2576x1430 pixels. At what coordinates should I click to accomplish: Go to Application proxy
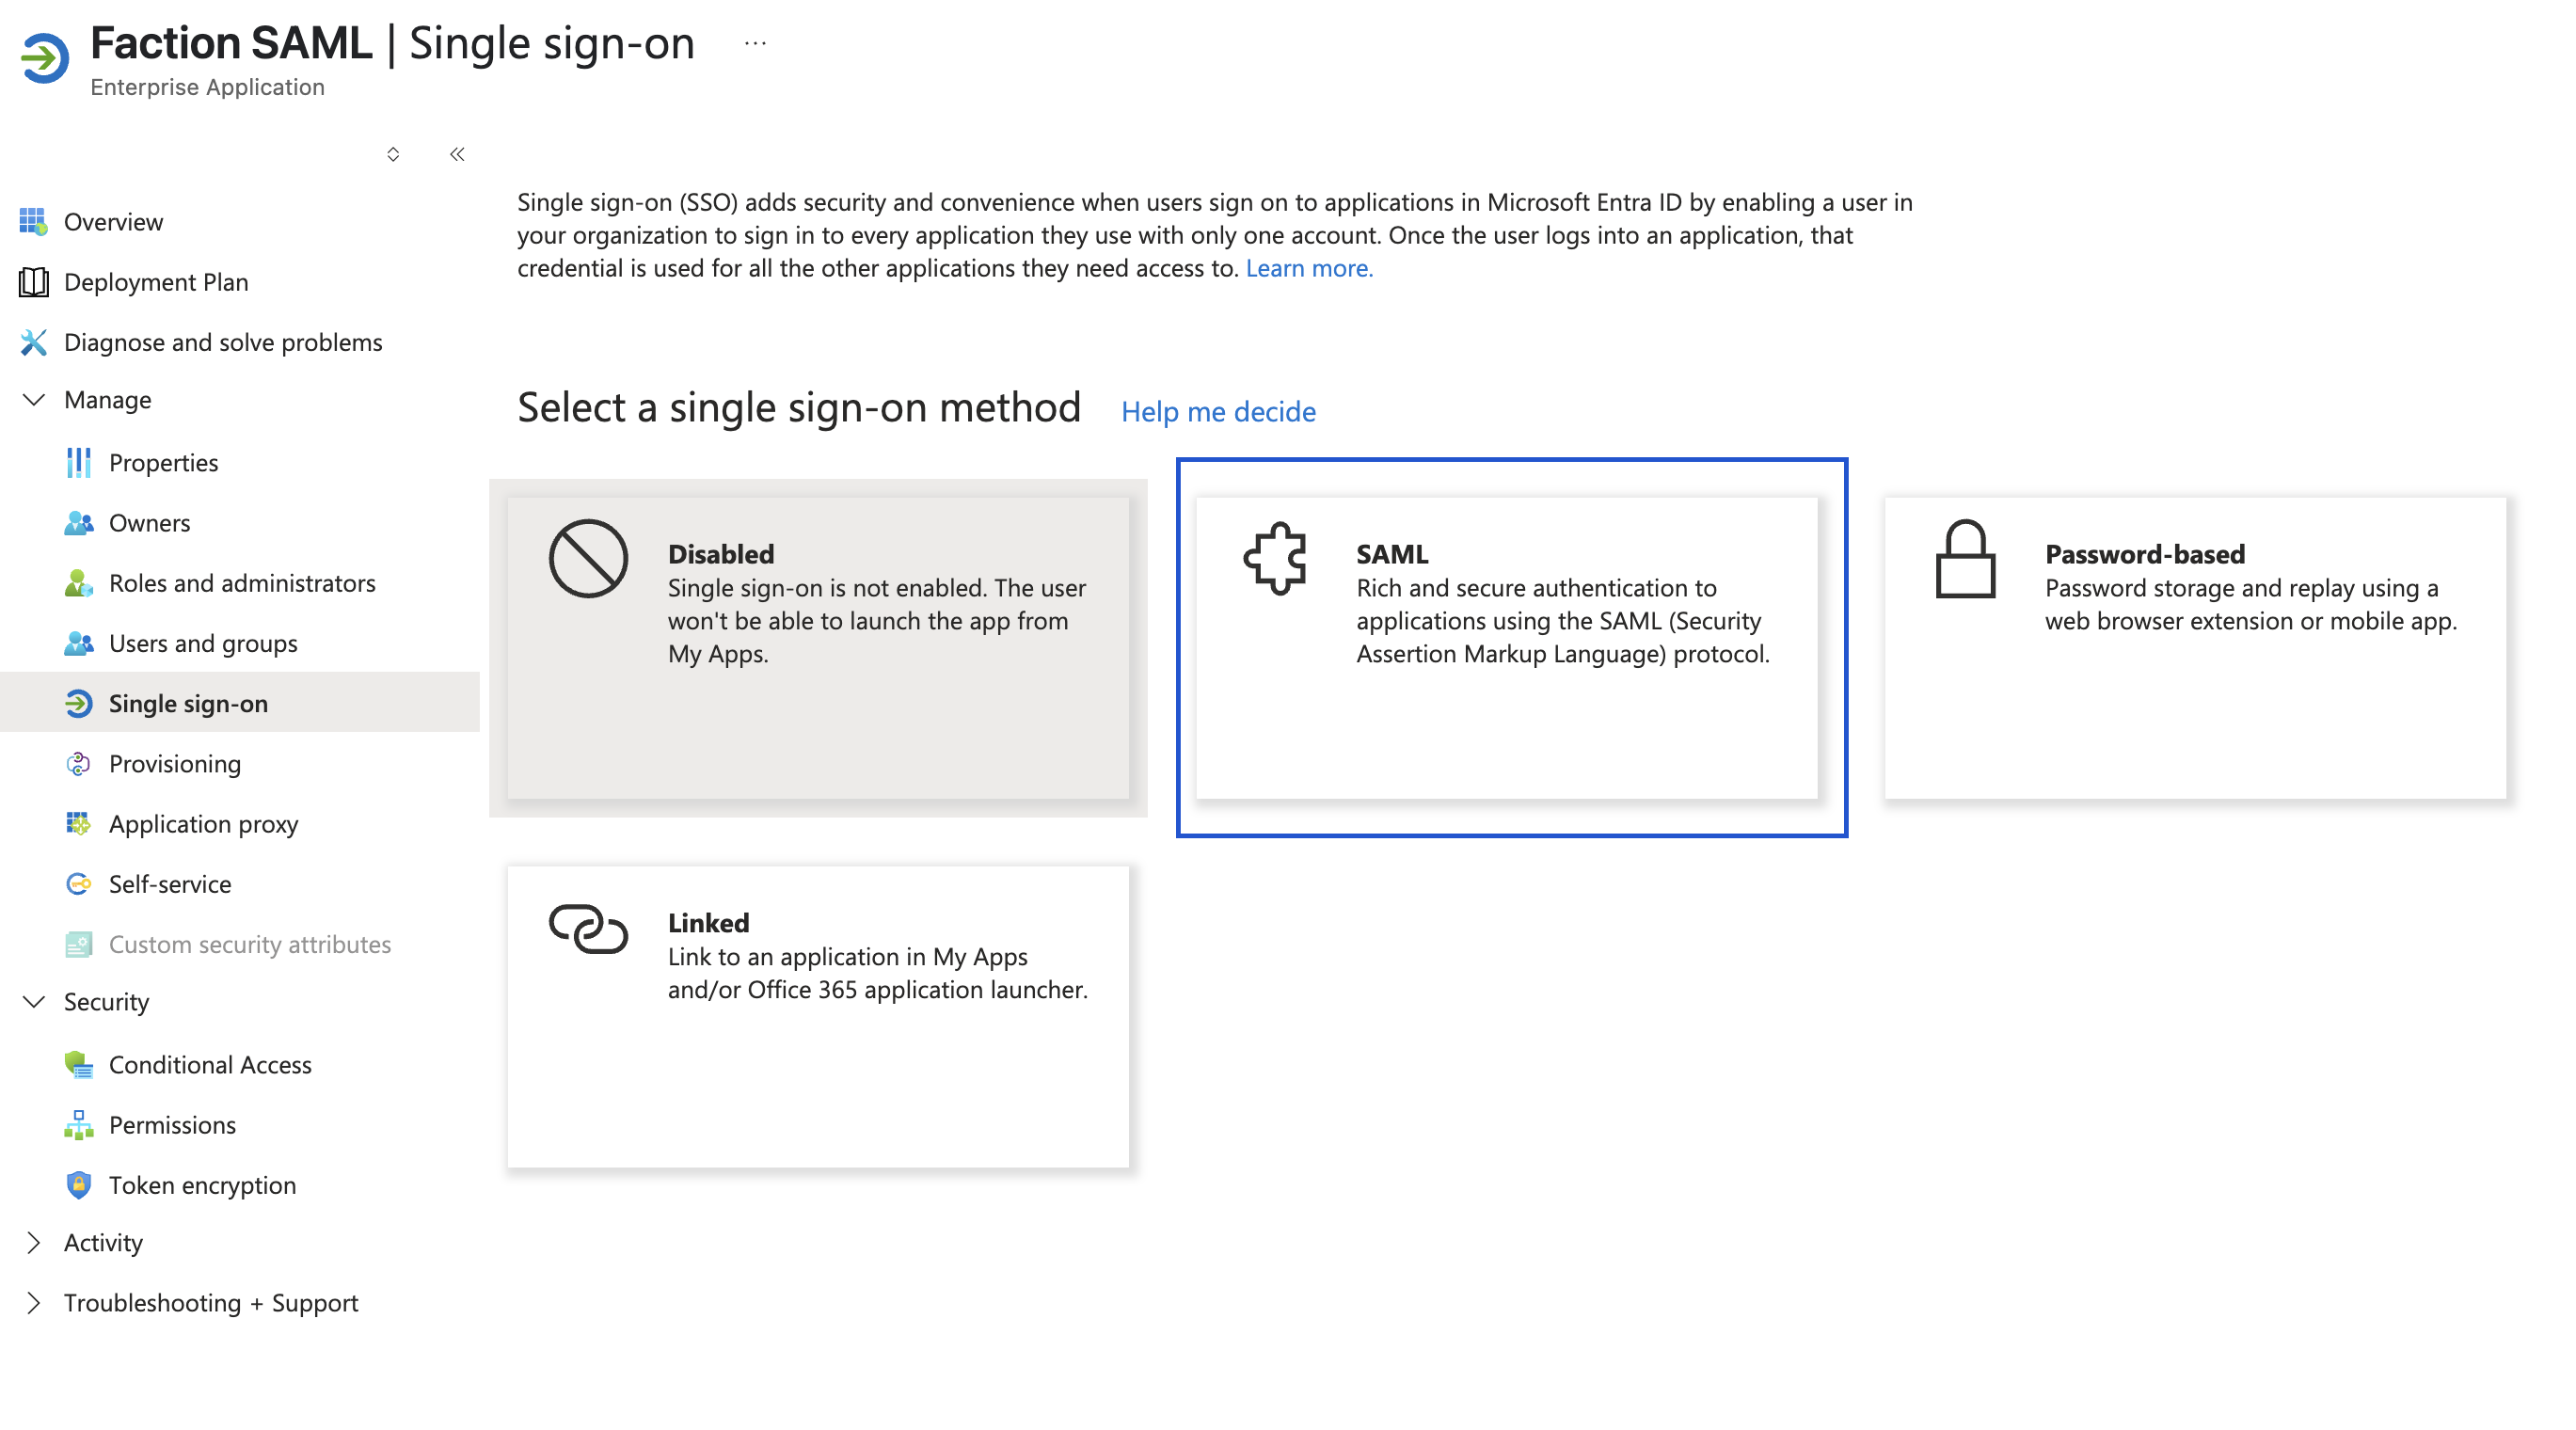[203, 824]
